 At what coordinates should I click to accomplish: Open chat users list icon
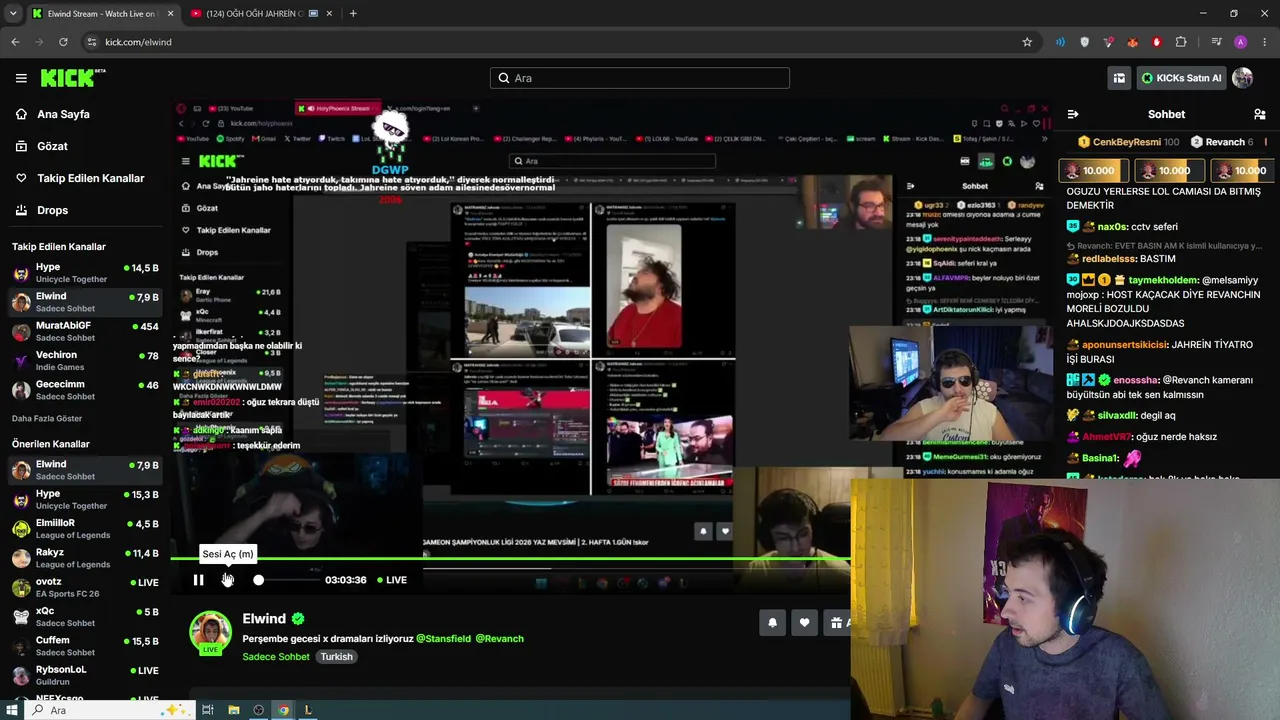[1259, 114]
